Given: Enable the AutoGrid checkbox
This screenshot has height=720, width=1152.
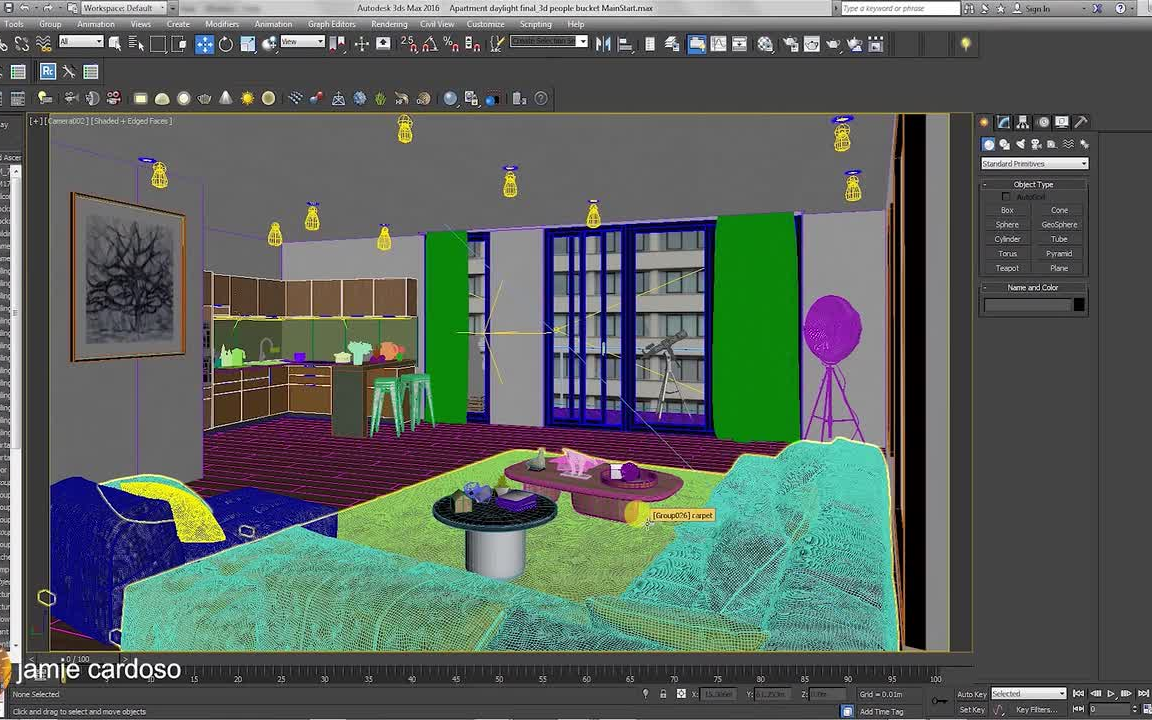Looking at the screenshot, I should 1006,197.
